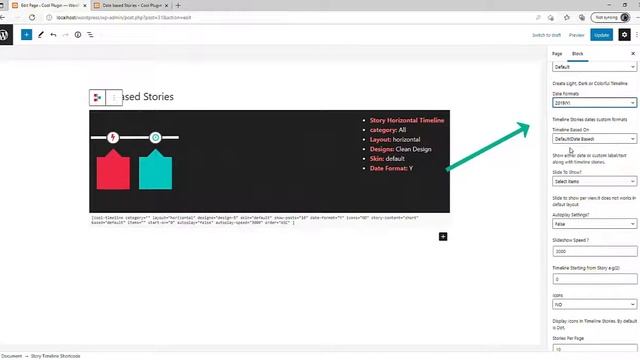Open the Icons dropdown set to NO

tap(594, 304)
